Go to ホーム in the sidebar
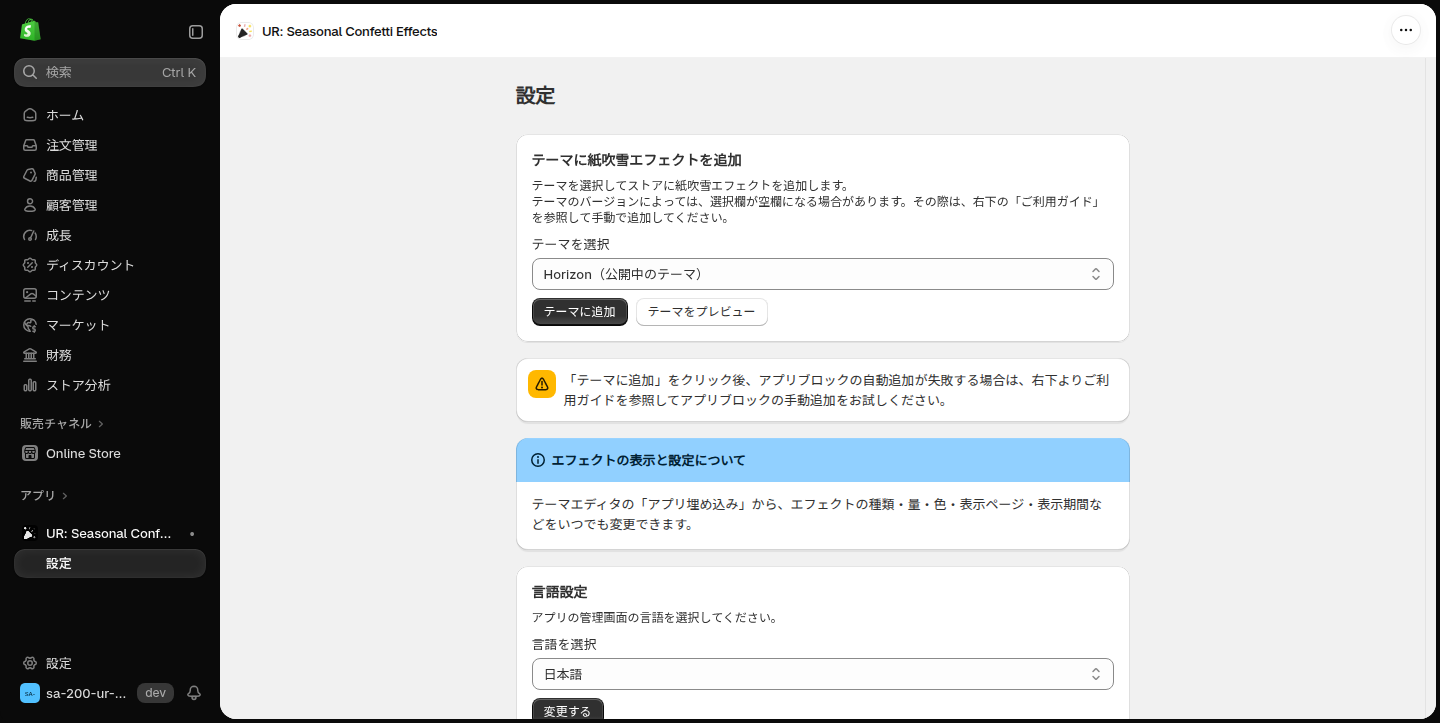The image size is (1440, 723). tap(110, 115)
